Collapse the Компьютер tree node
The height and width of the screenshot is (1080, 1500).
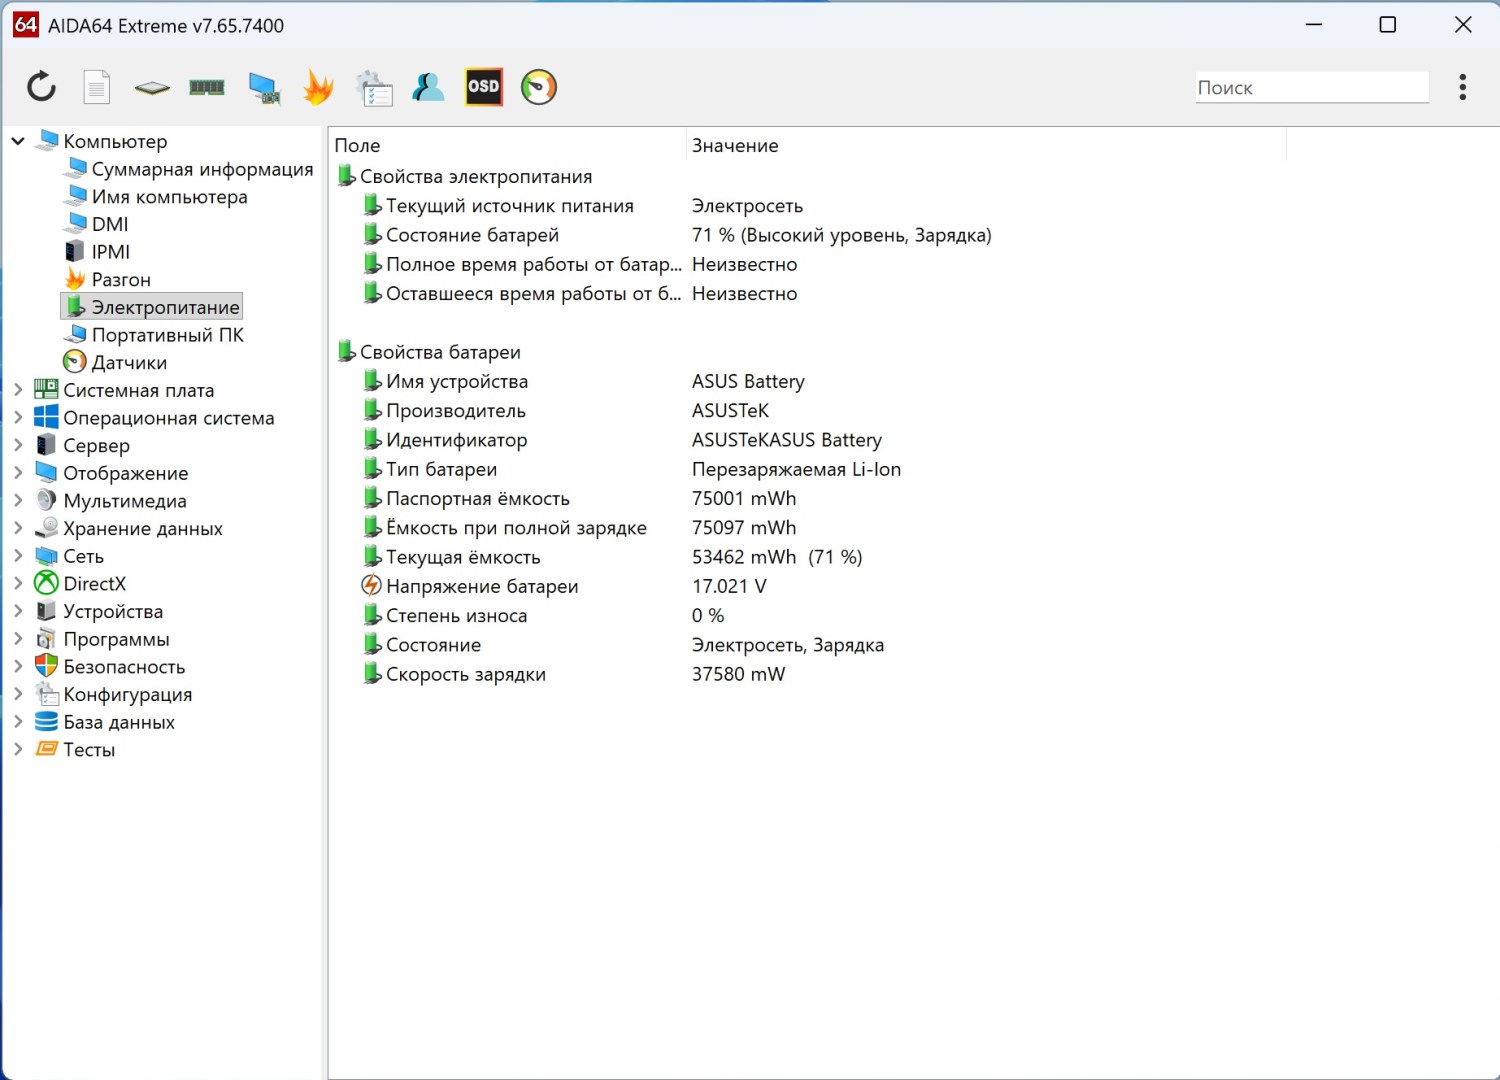[x=18, y=141]
